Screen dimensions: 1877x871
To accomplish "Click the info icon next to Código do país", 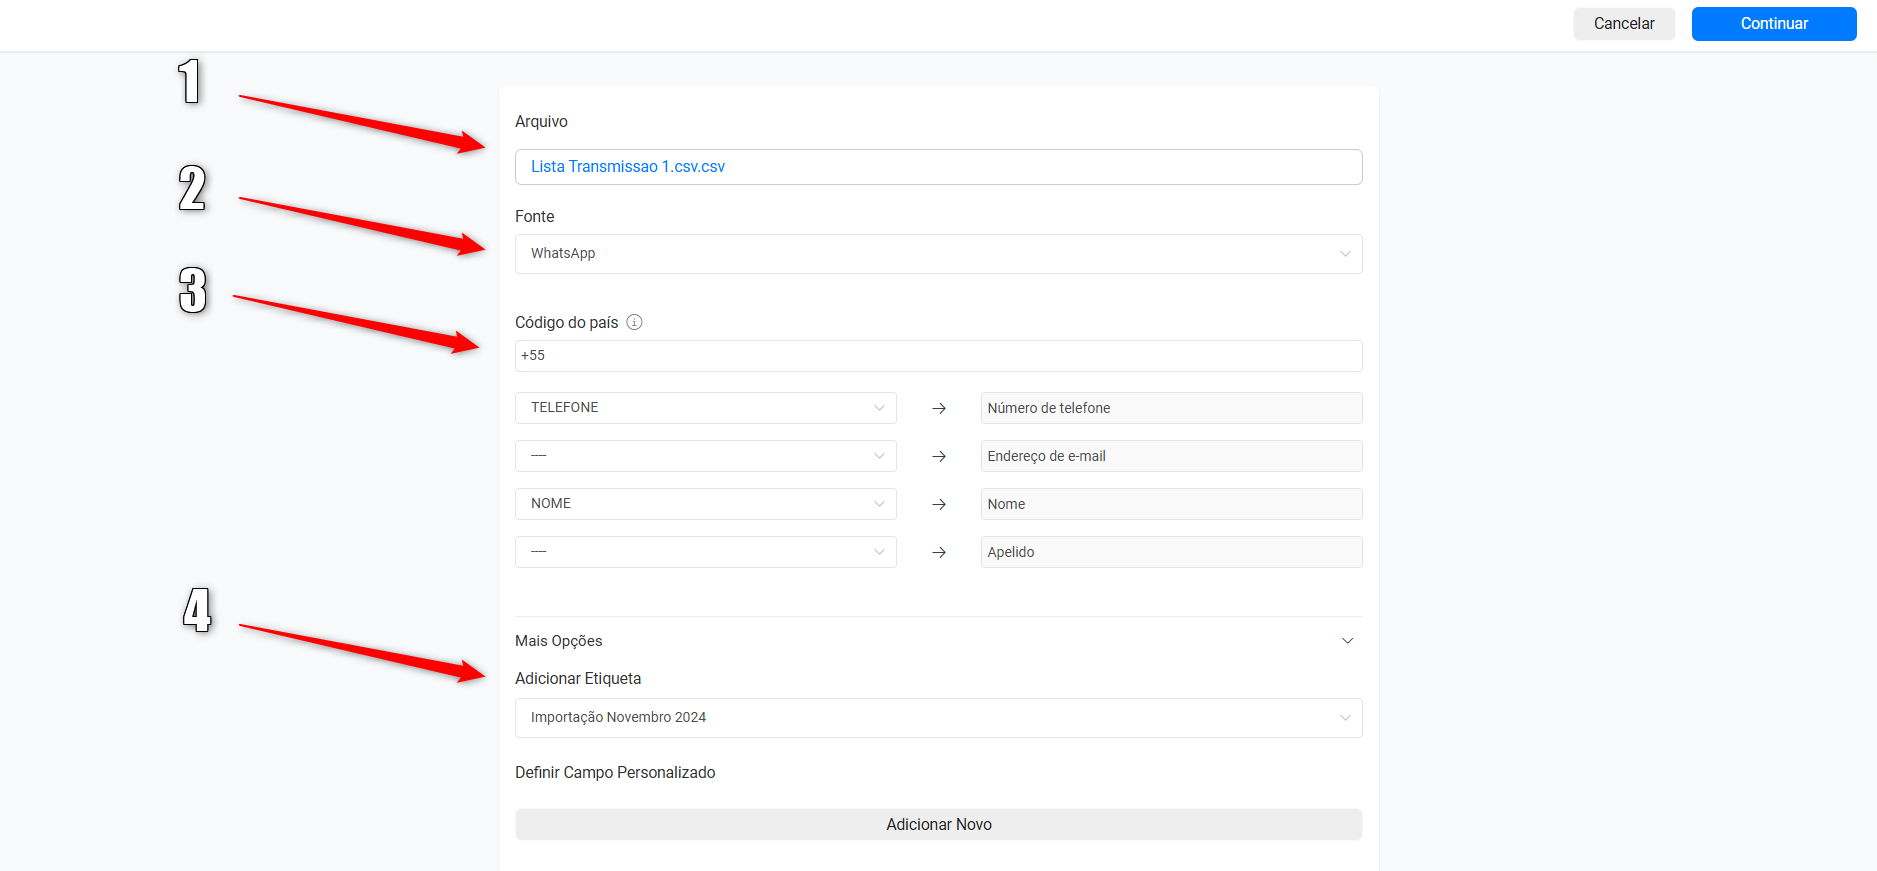I will click(x=634, y=322).
